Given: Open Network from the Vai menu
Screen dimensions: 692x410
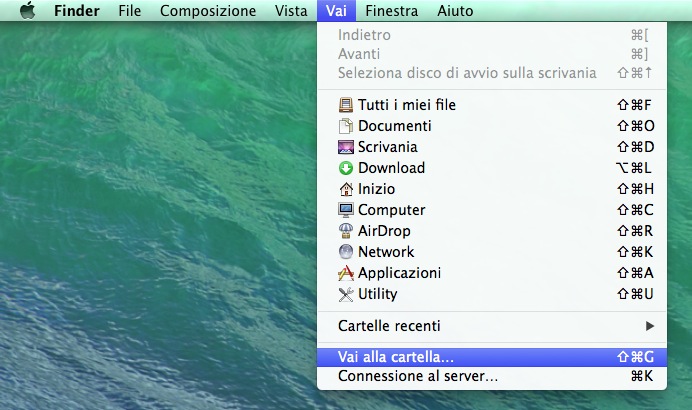Looking at the screenshot, I should (492, 252).
